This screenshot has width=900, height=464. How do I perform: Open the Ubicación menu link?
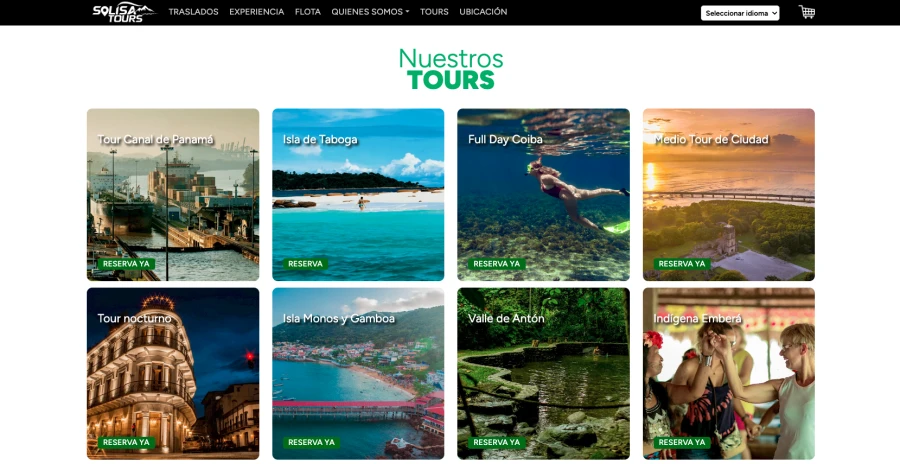pyautogui.click(x=483, y=11)
